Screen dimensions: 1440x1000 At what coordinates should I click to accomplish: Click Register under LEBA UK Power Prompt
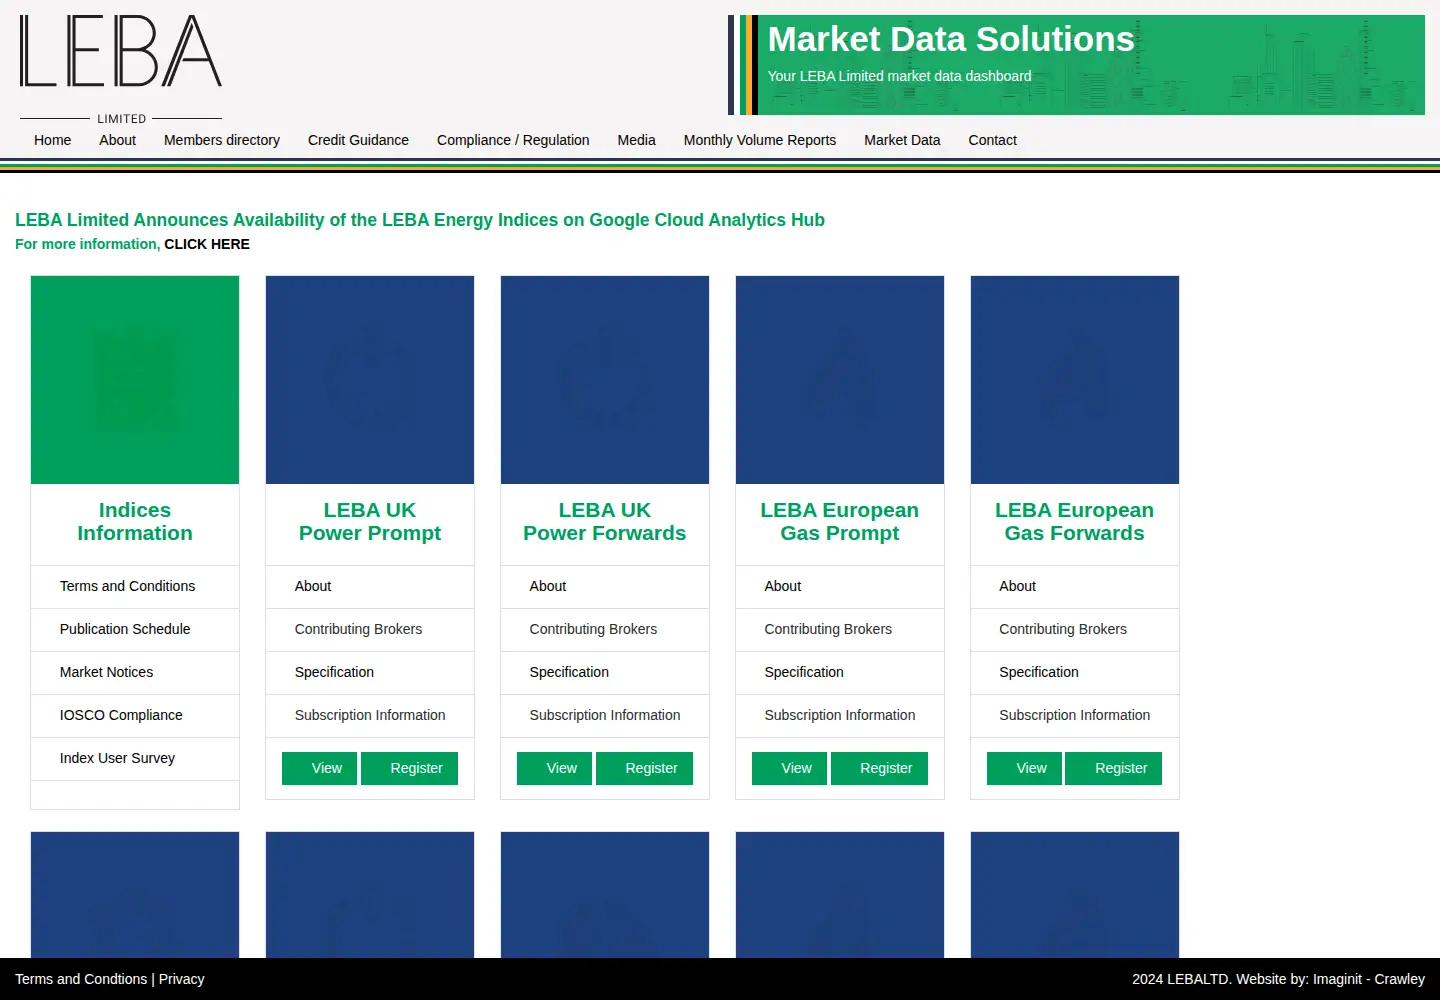tap(409, 768)
